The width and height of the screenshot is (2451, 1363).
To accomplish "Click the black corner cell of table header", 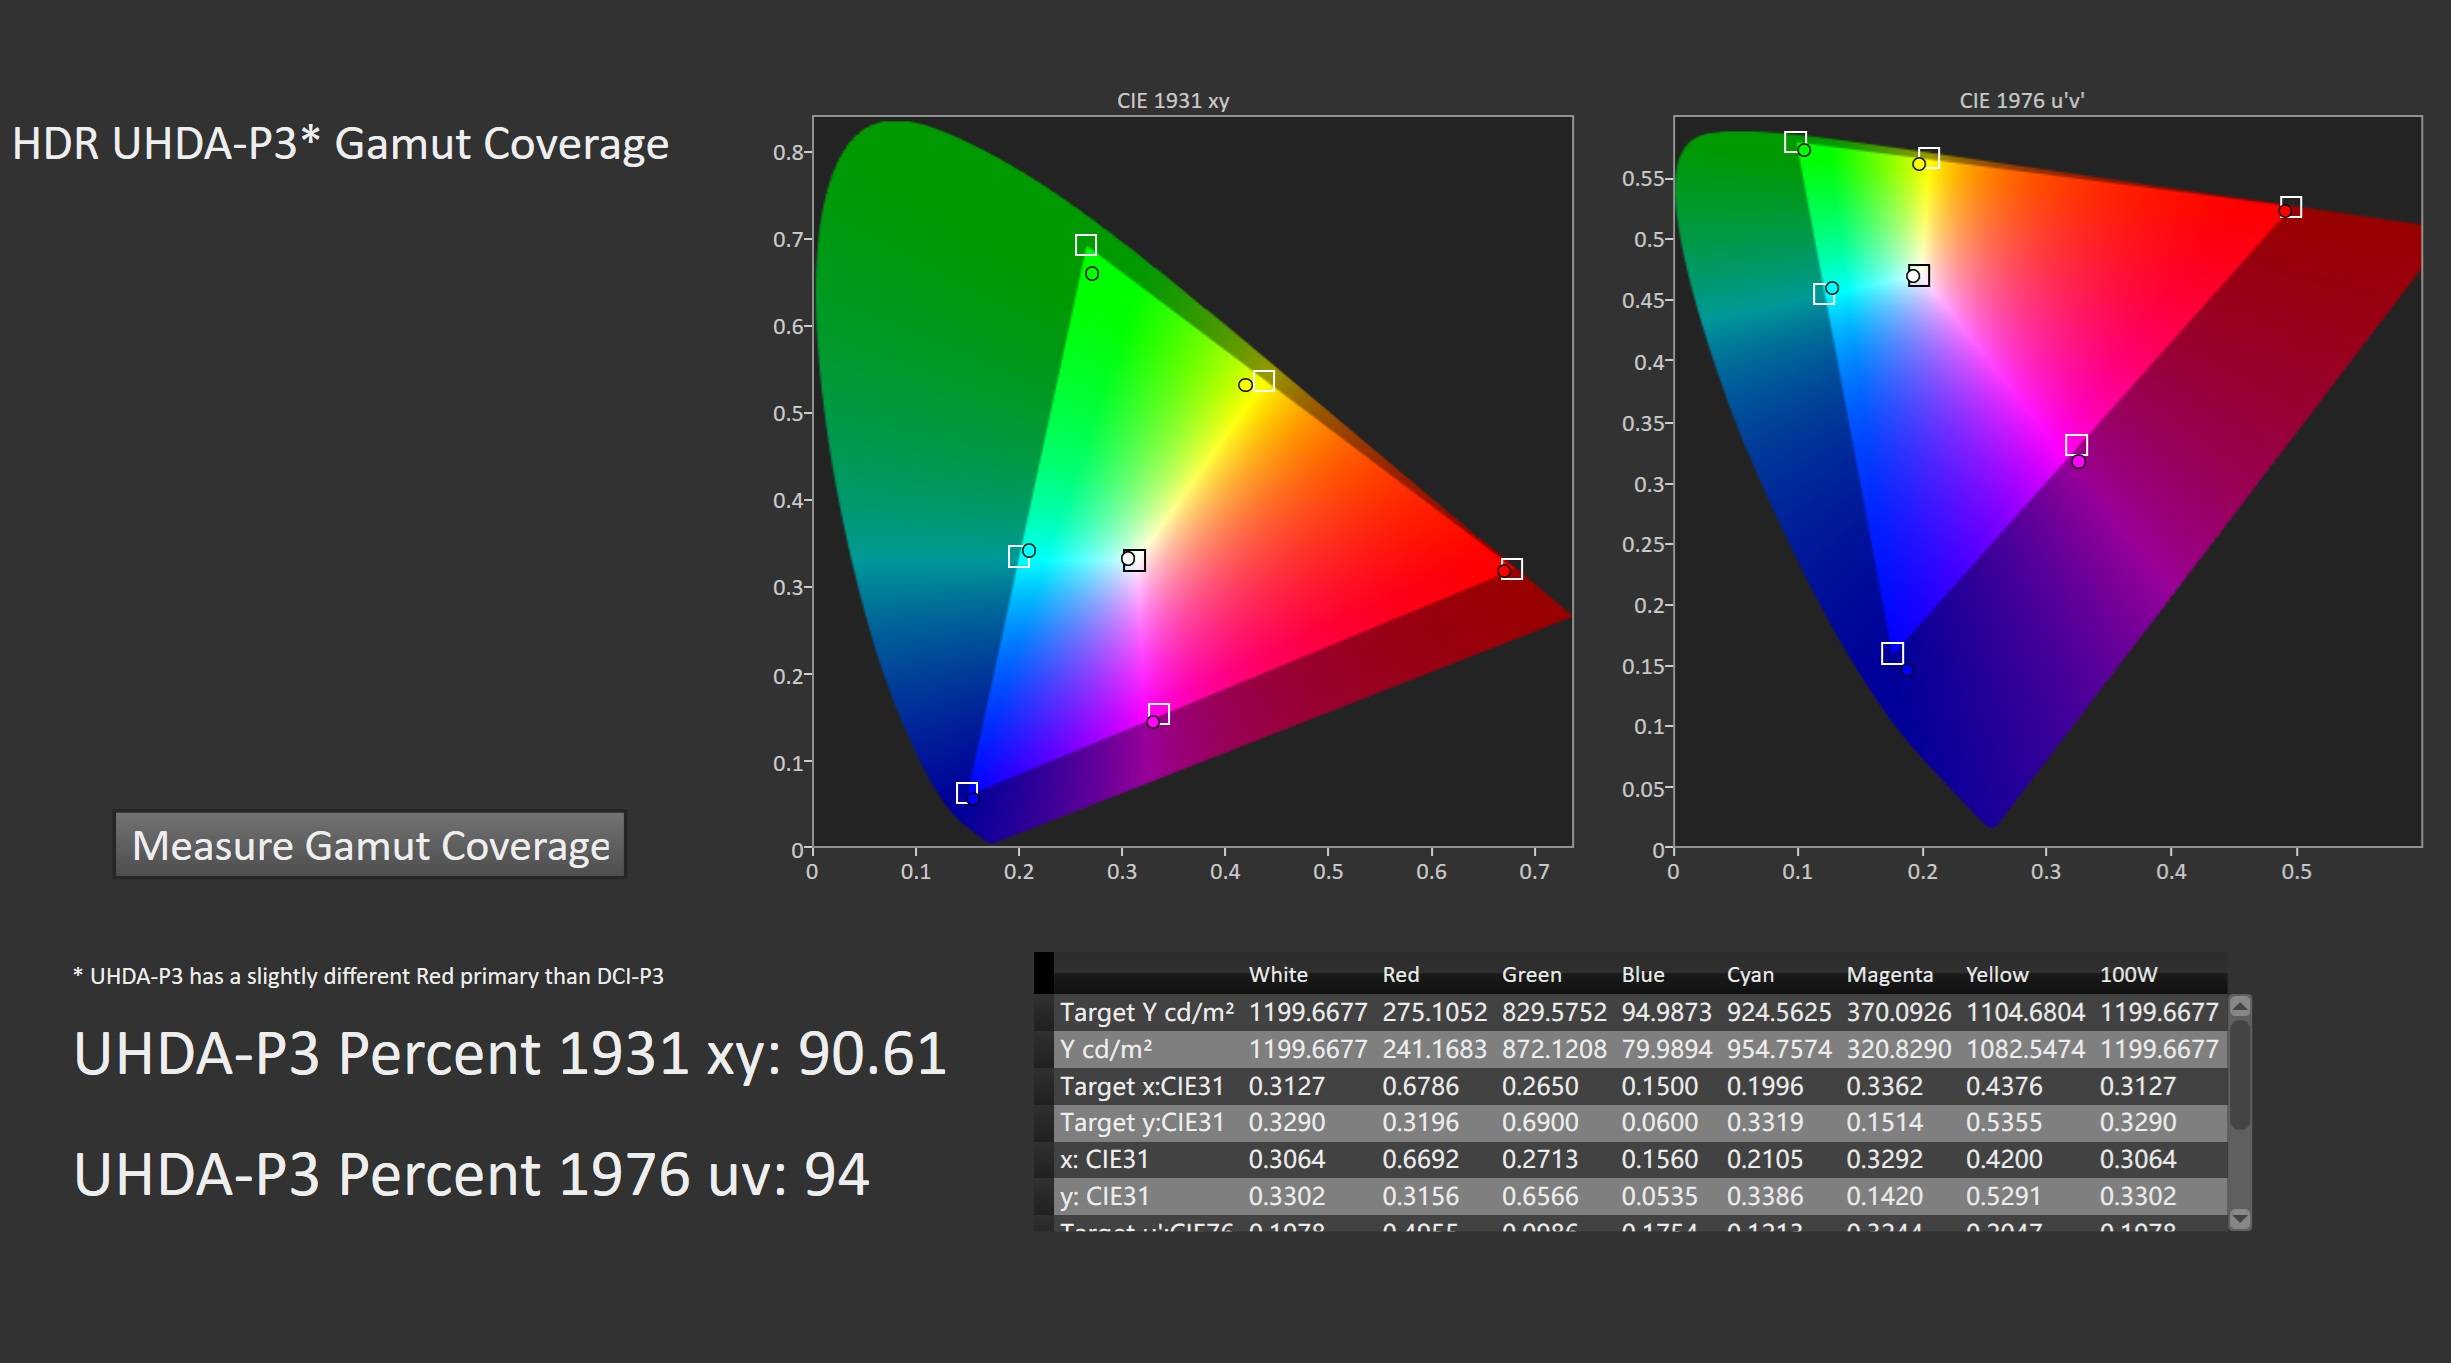I will pos(1044,972).
